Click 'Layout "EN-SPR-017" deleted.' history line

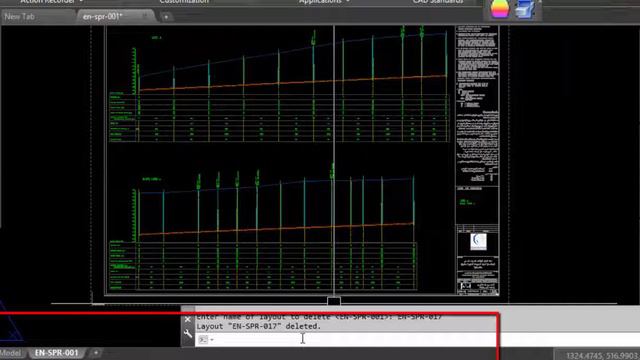[x=259, y=327]
